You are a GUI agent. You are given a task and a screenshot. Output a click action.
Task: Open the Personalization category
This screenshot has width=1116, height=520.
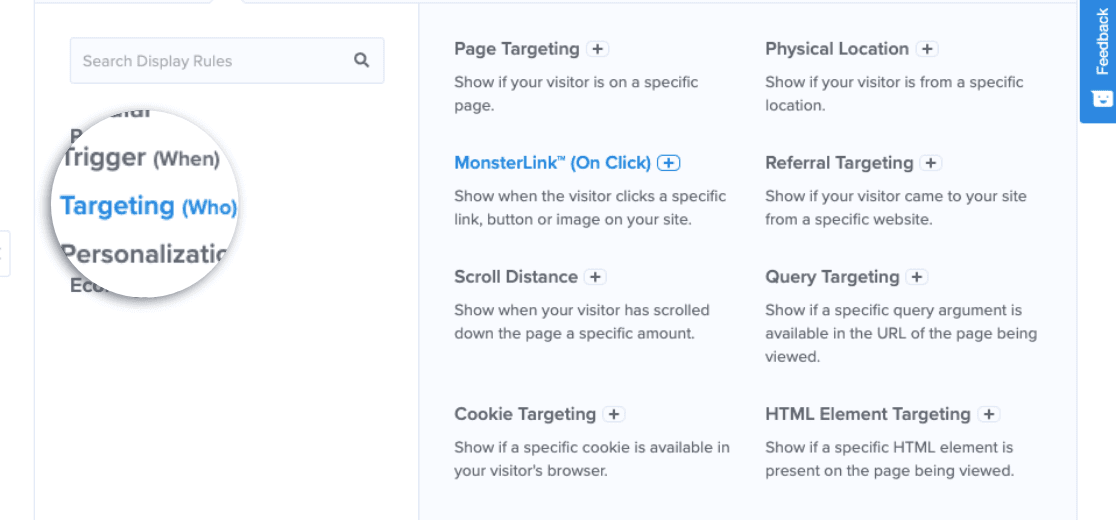point(144,253)
